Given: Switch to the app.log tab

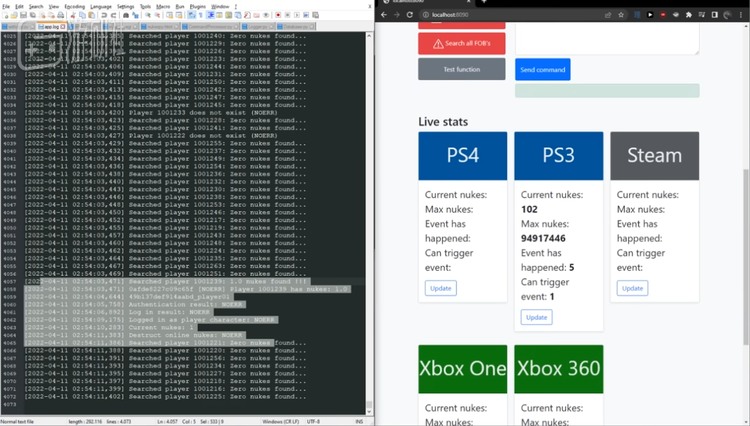Looking at the screenshot, I should pyautogui.click(x=48, y=25).
